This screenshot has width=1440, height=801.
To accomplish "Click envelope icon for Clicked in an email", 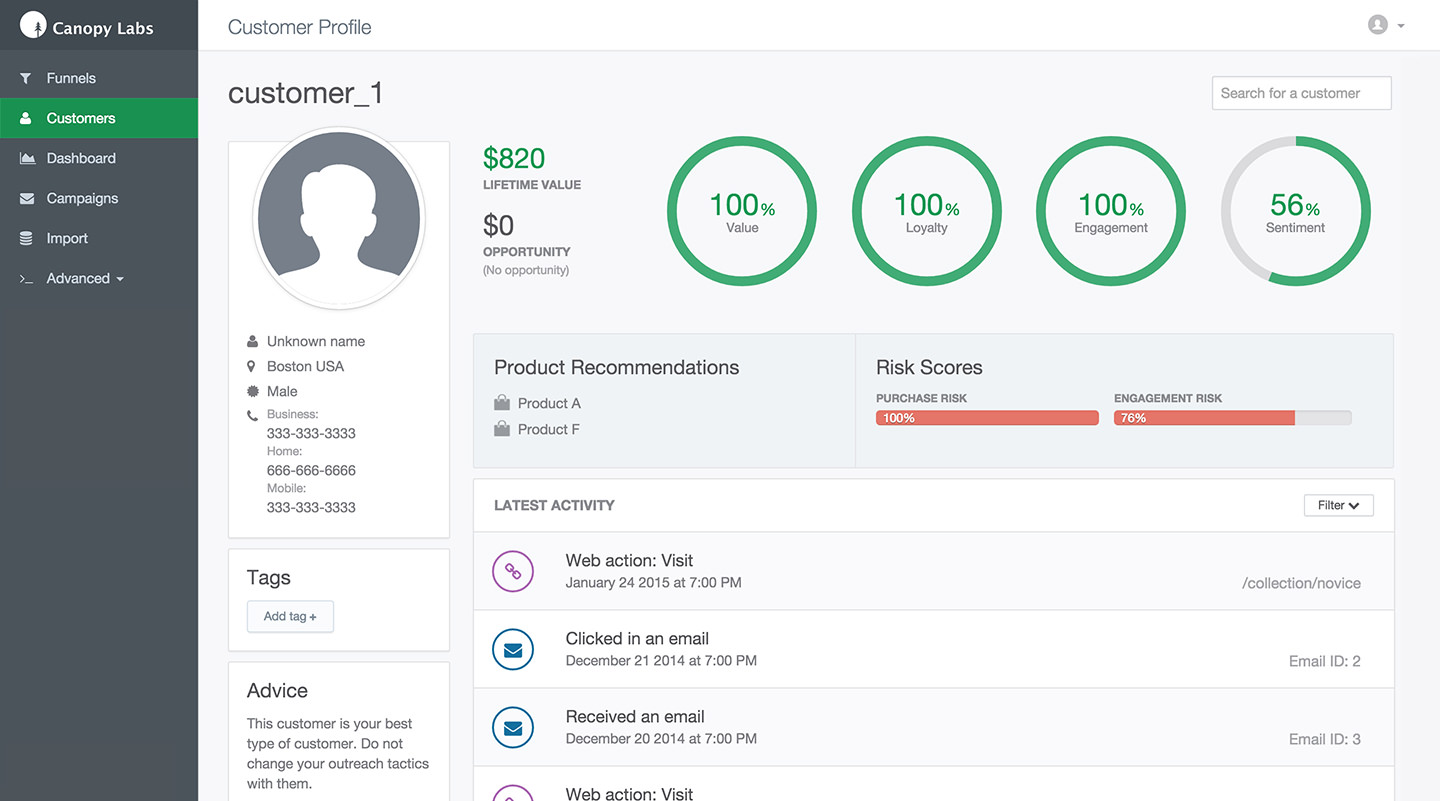I will 513,649.
